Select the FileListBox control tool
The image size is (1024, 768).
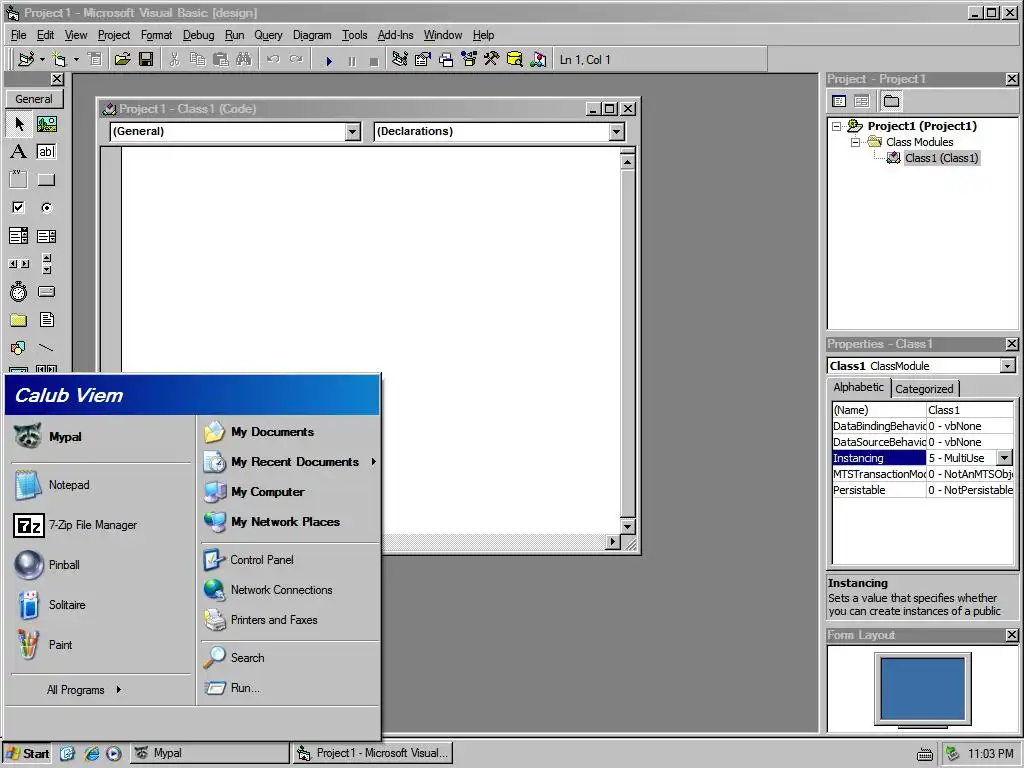[46, 320]
